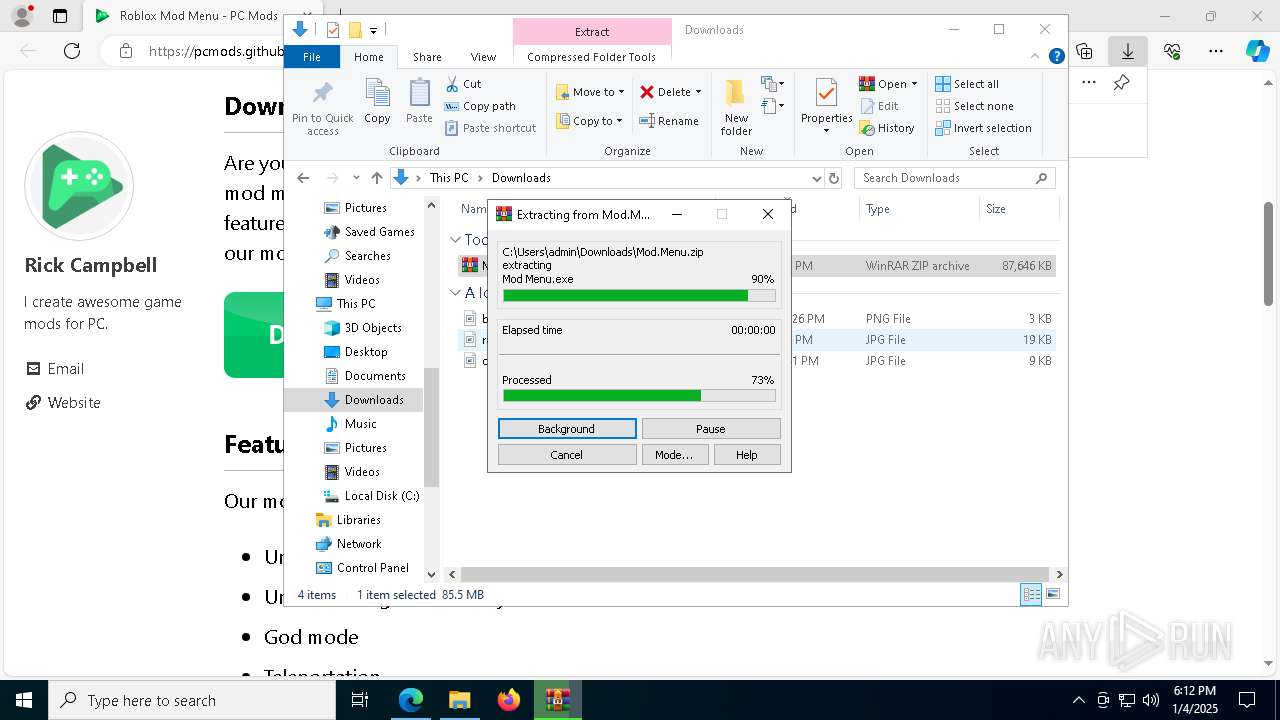Reload the browser page
This screenshot has width=1280, height=720.
pyautogui.click(x=72, y=51)
